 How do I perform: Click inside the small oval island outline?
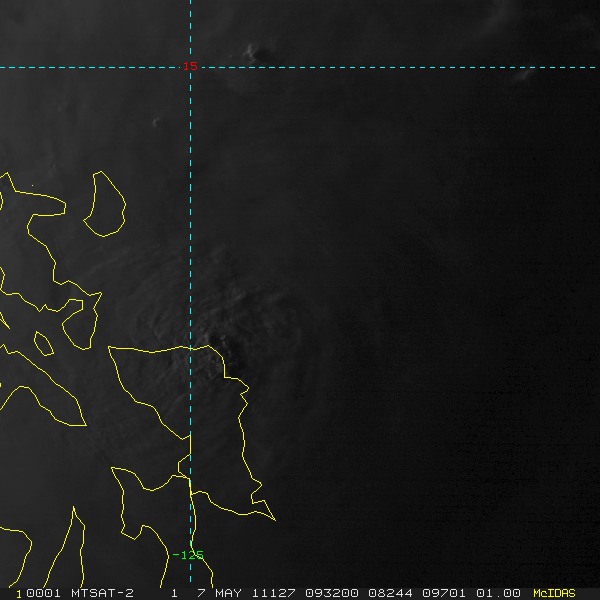pyautogui.click(x=44, y=344)
